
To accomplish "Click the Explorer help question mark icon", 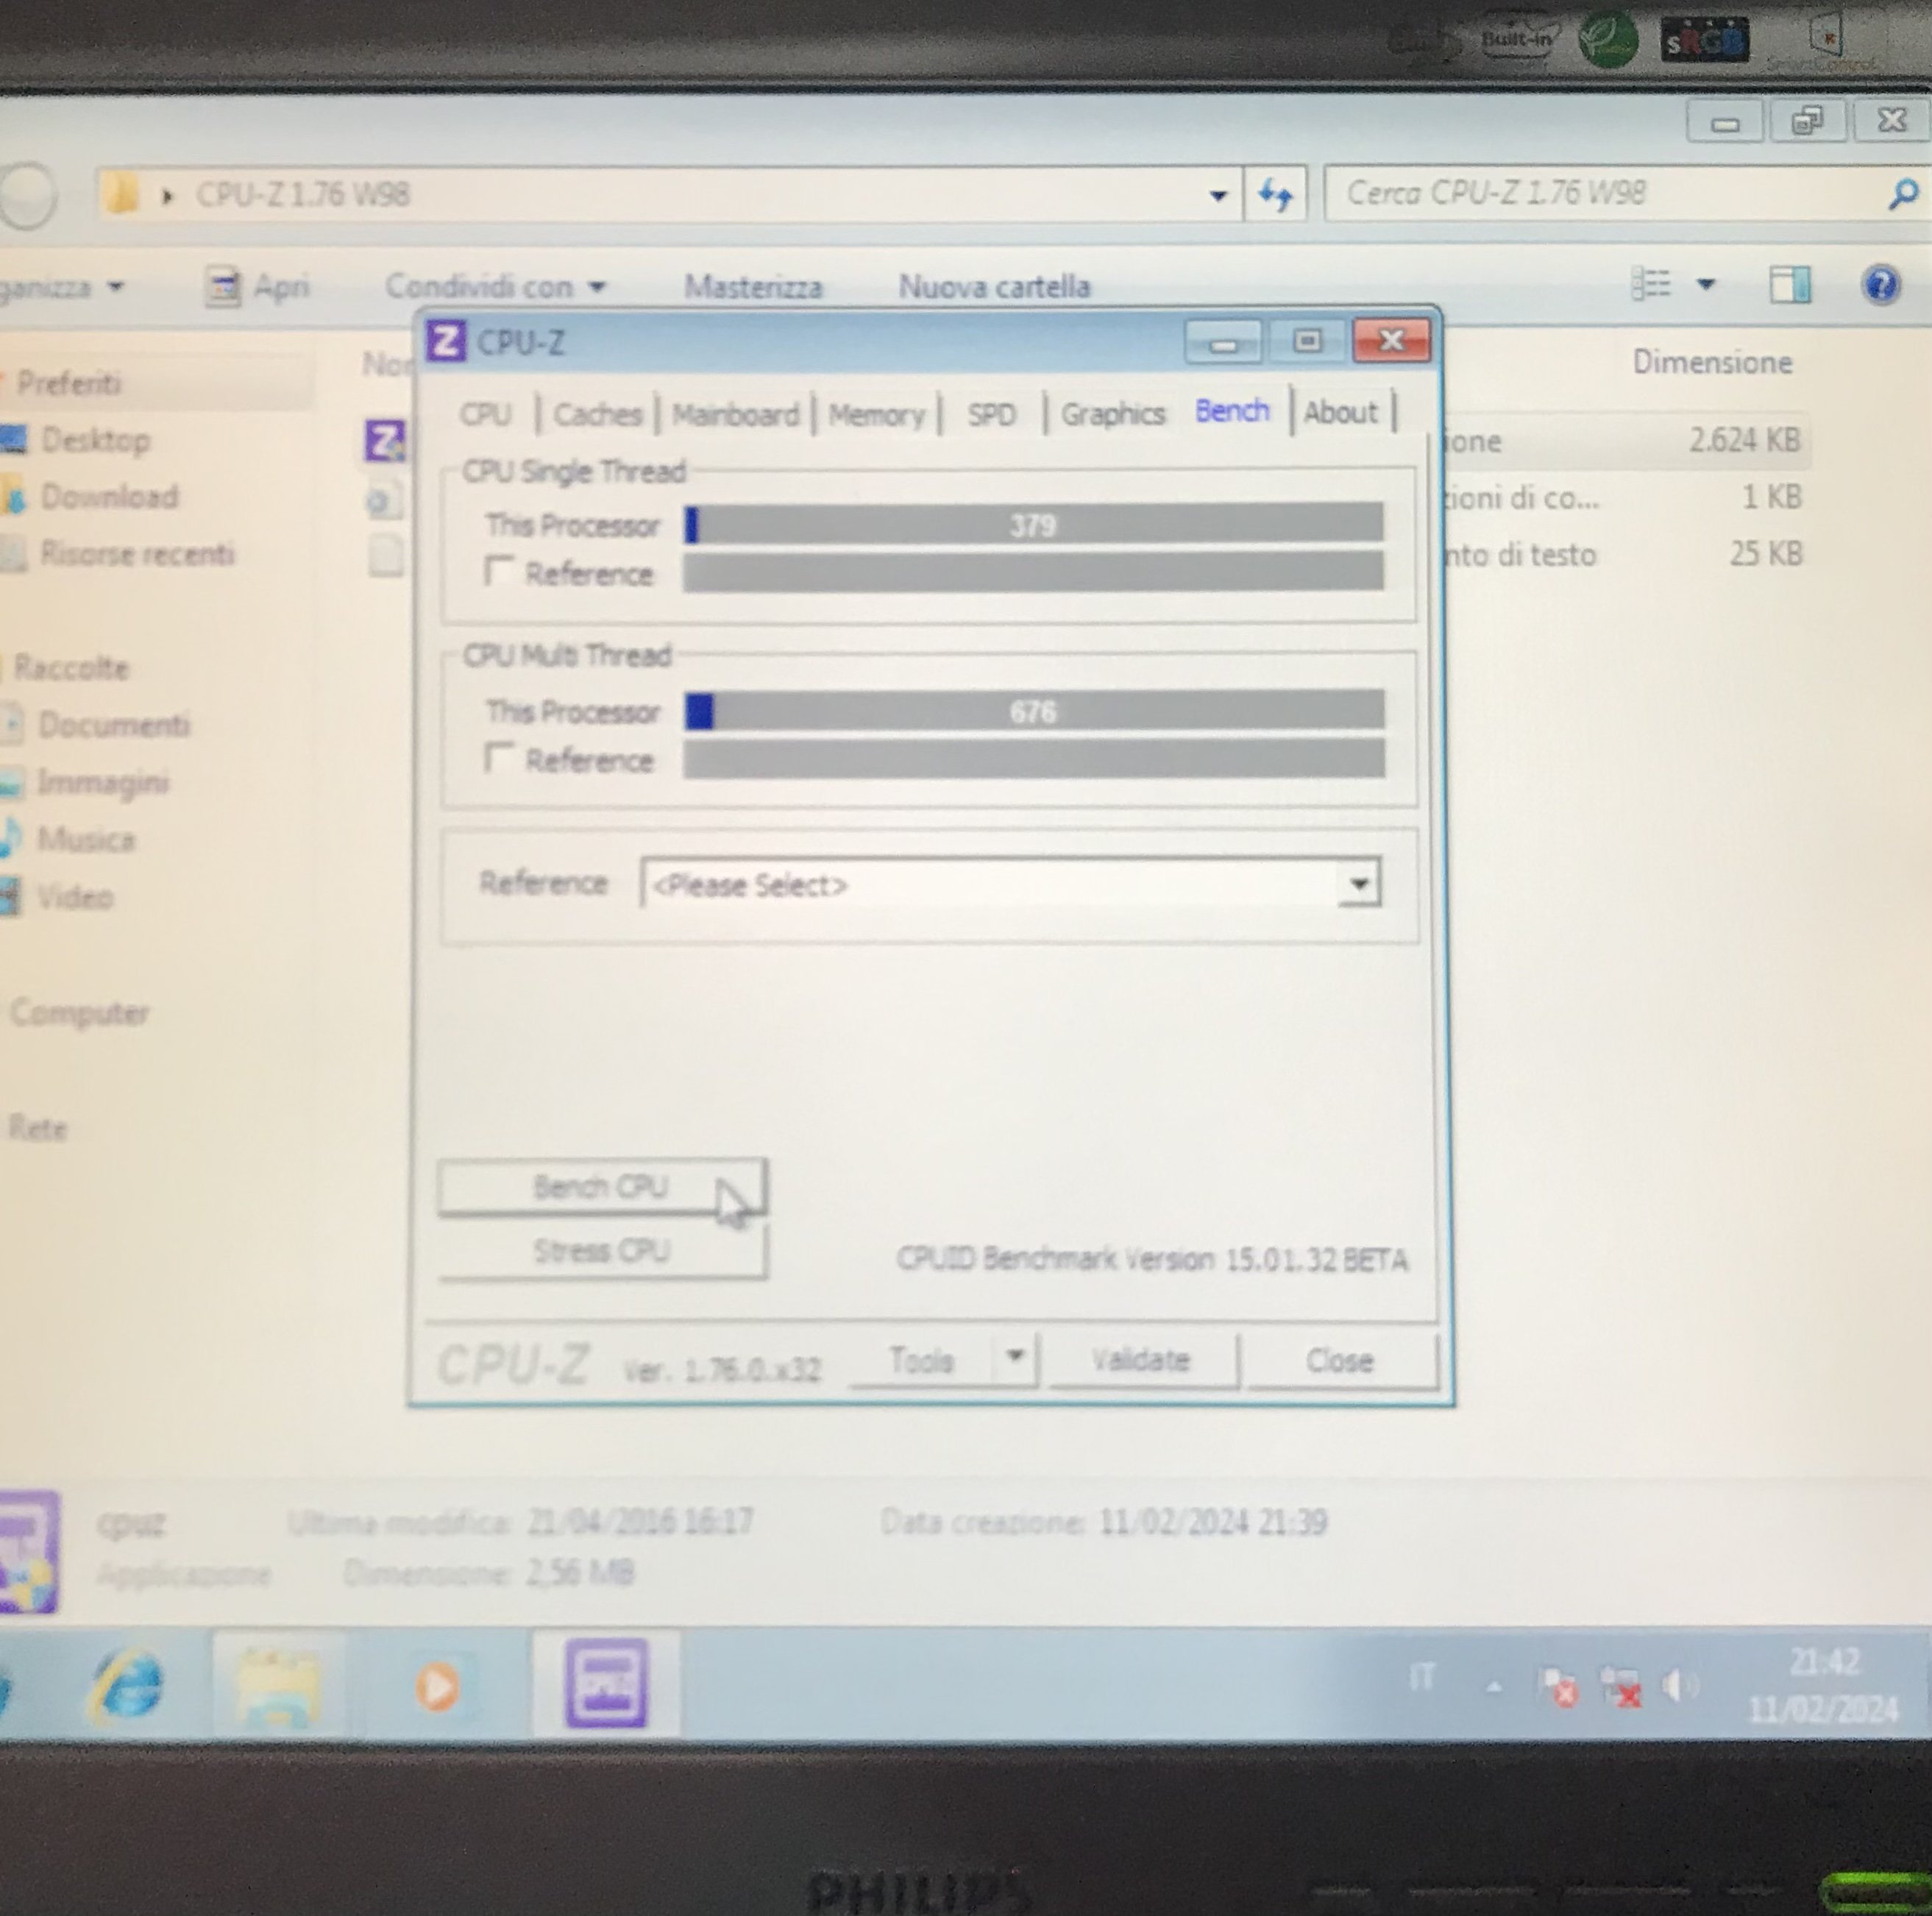I will click(x=1881, y=285).
